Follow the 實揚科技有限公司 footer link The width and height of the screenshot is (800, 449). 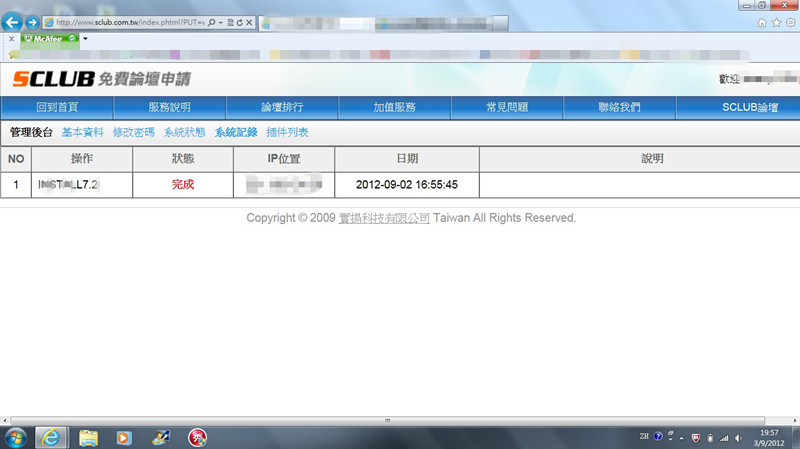[384, 218]
